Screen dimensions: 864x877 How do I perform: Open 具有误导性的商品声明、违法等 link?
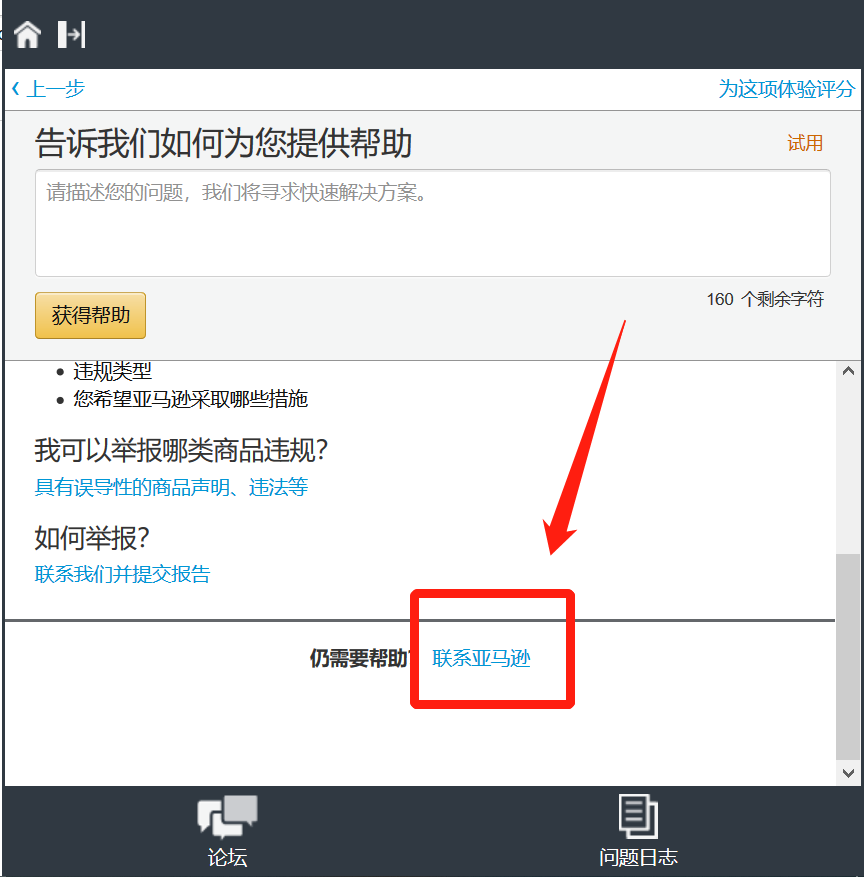pos(171,488)
